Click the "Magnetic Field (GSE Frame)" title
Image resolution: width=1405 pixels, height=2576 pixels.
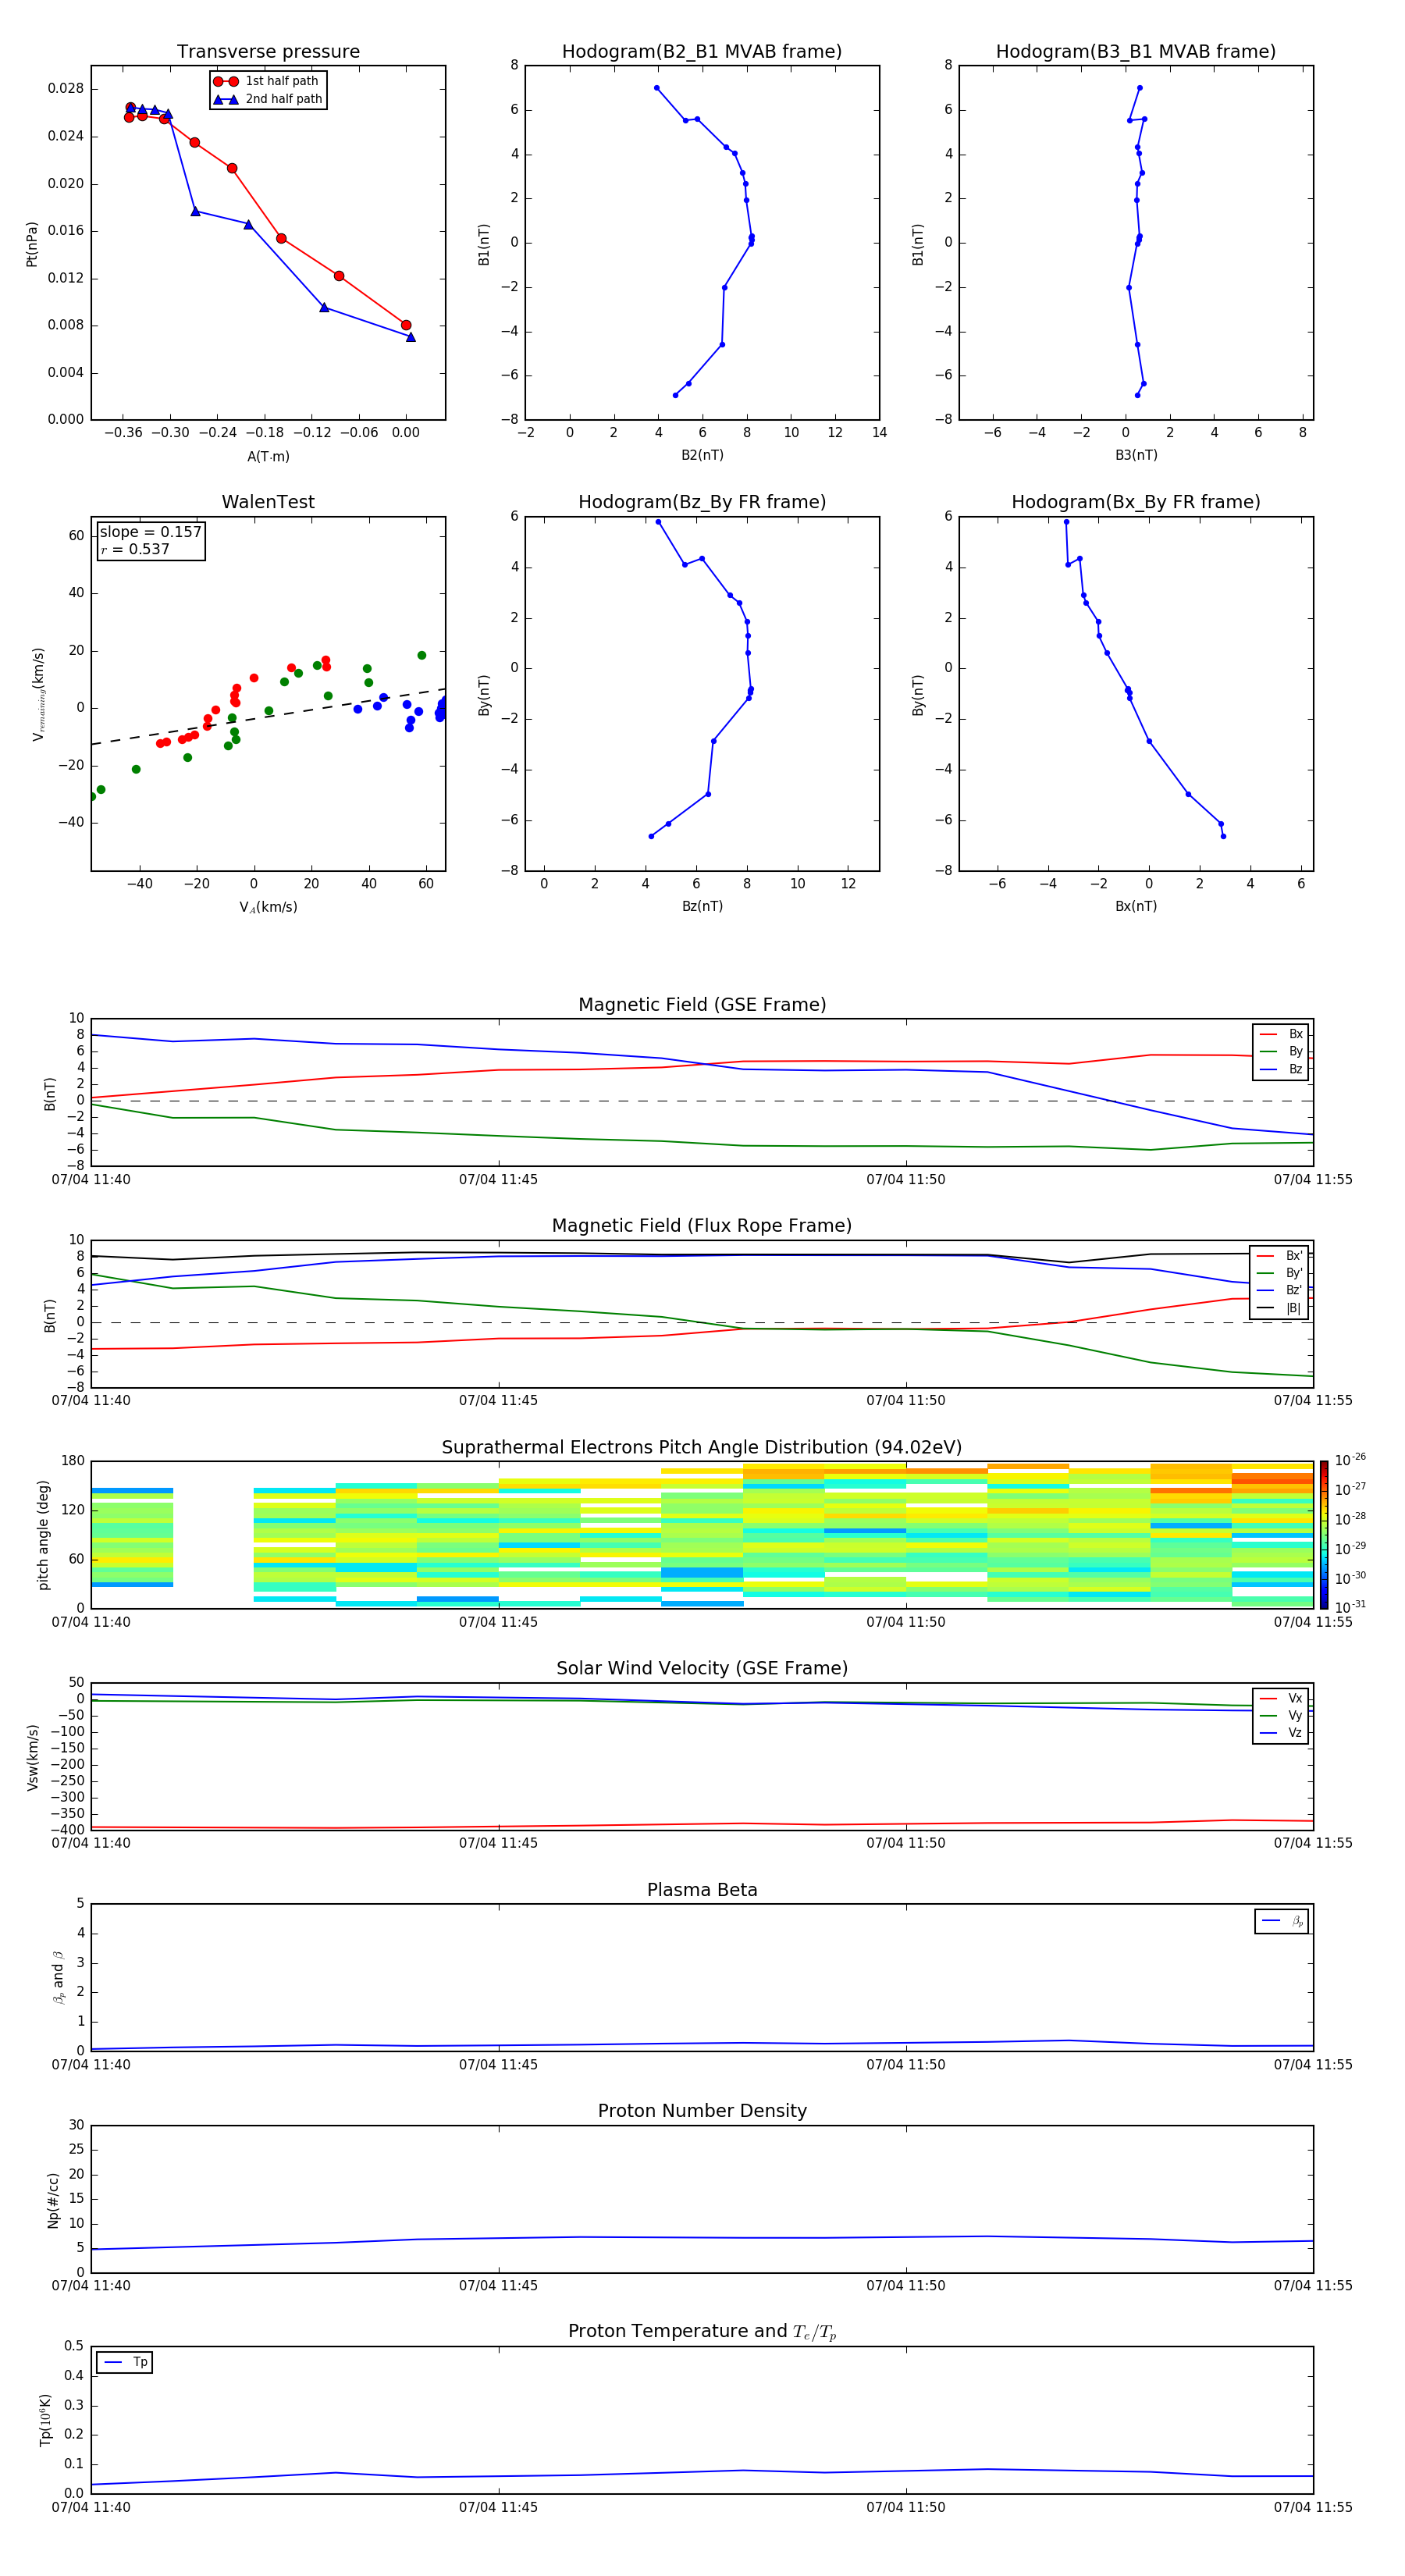tap(702, 1005)
